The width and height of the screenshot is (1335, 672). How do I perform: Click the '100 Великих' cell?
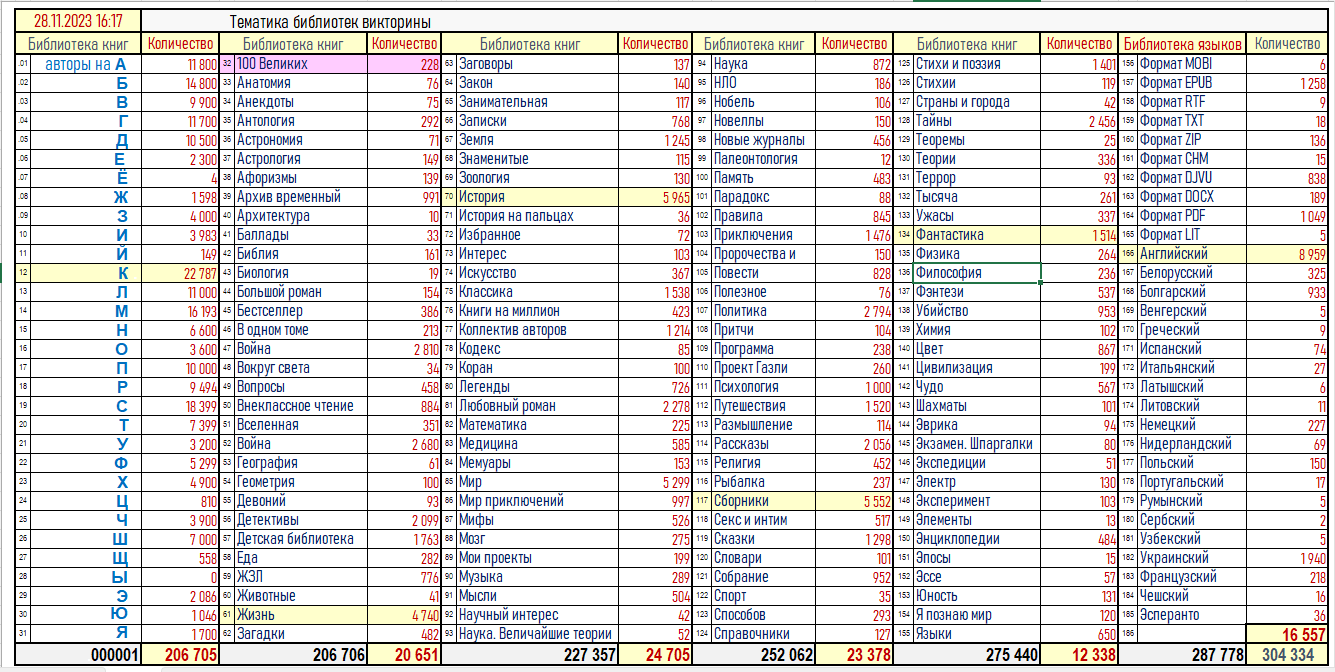point(301,64)
